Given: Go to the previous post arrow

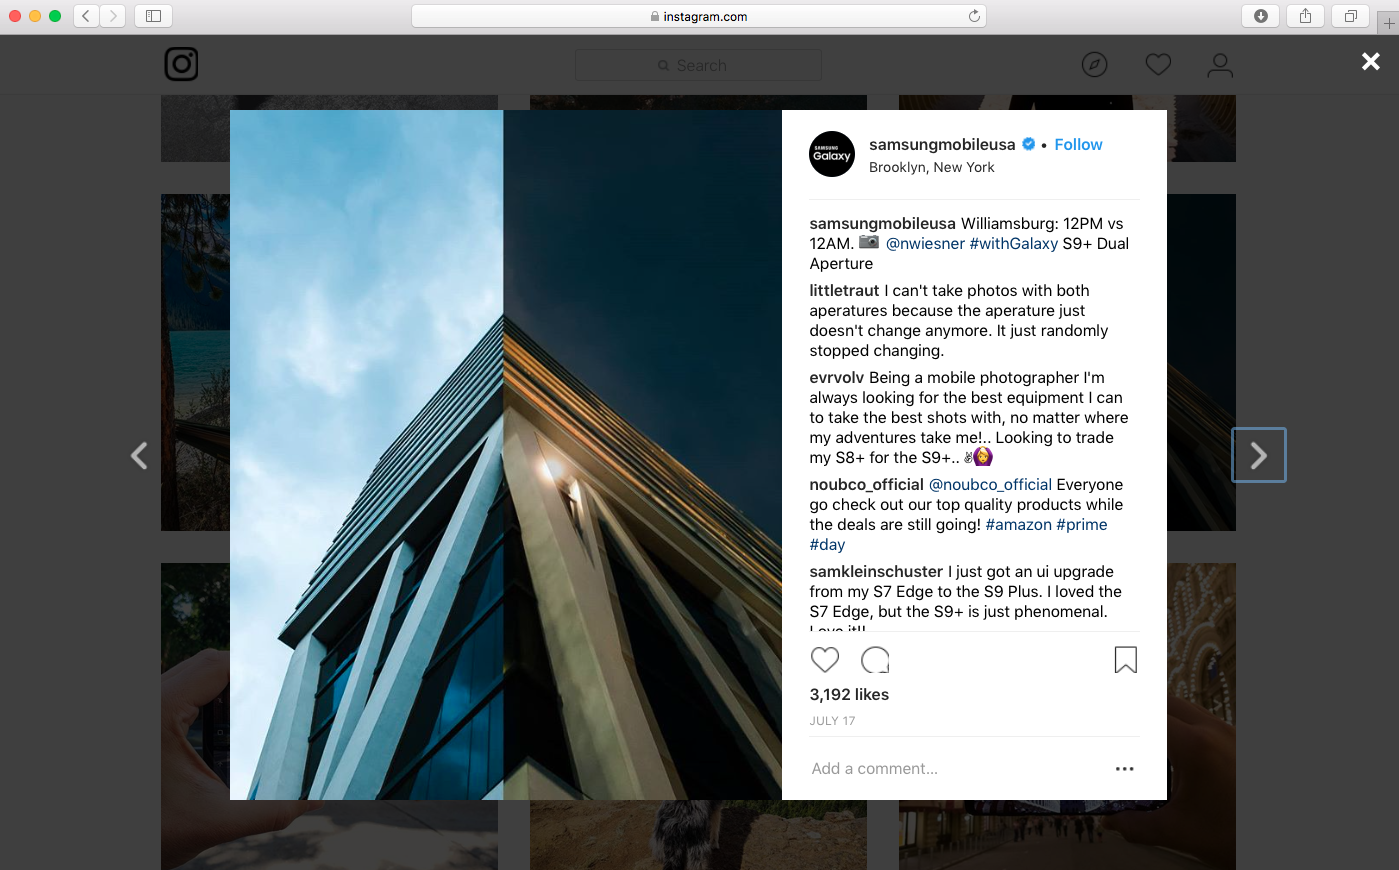Looking at the screenshot, I should click(x=139, y=456).
